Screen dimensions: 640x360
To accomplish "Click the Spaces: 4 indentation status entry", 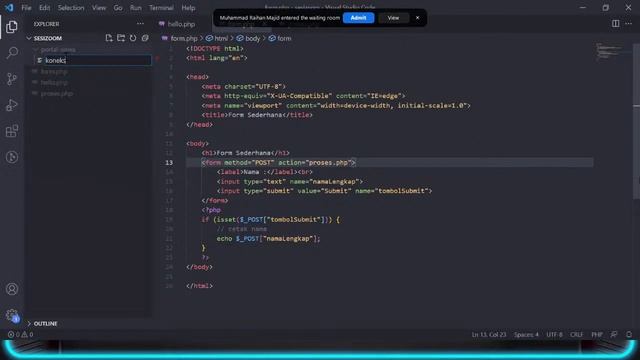I will [526, 334].
